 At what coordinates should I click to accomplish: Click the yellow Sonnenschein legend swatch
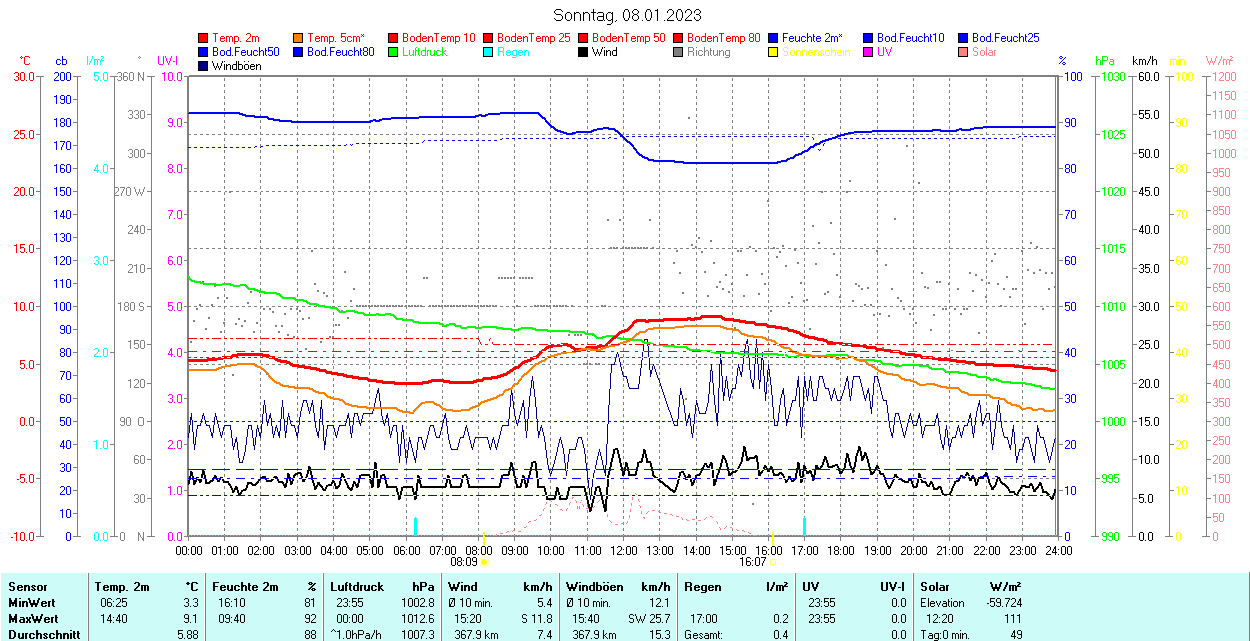[x=773, y=52]
